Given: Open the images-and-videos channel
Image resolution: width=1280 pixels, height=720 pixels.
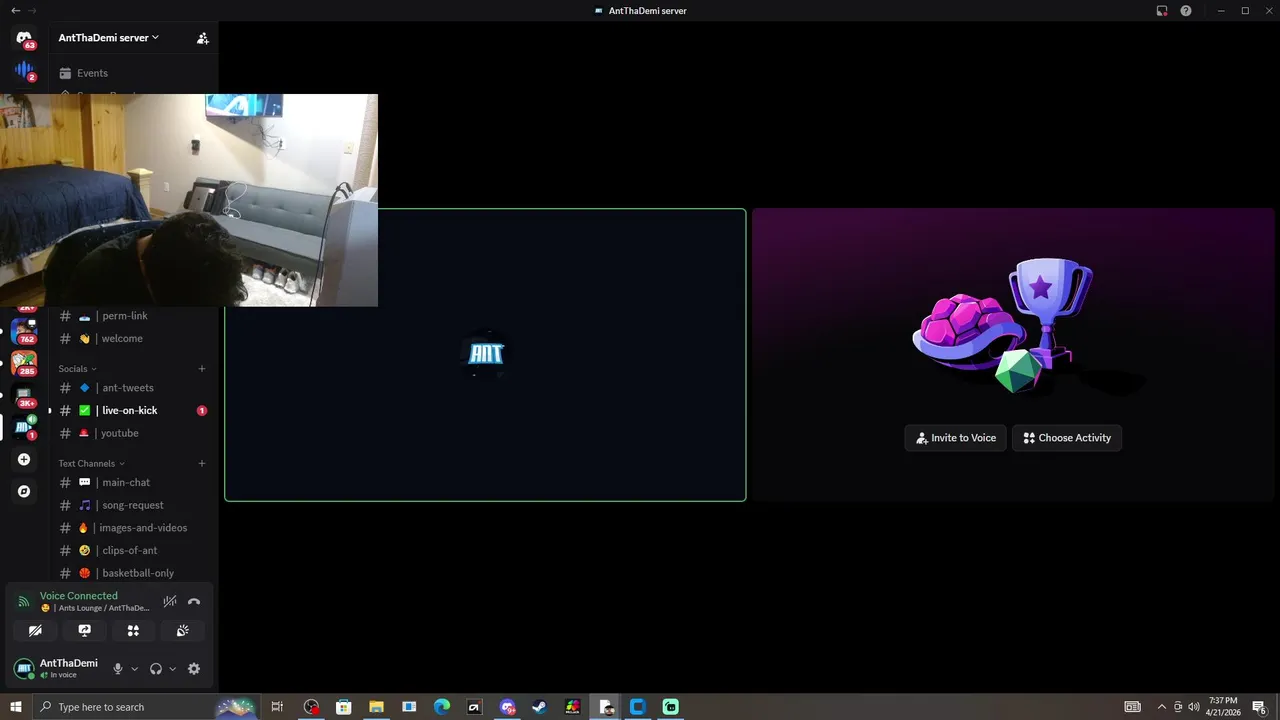Looking at the screenshot, I should (134, 528).
